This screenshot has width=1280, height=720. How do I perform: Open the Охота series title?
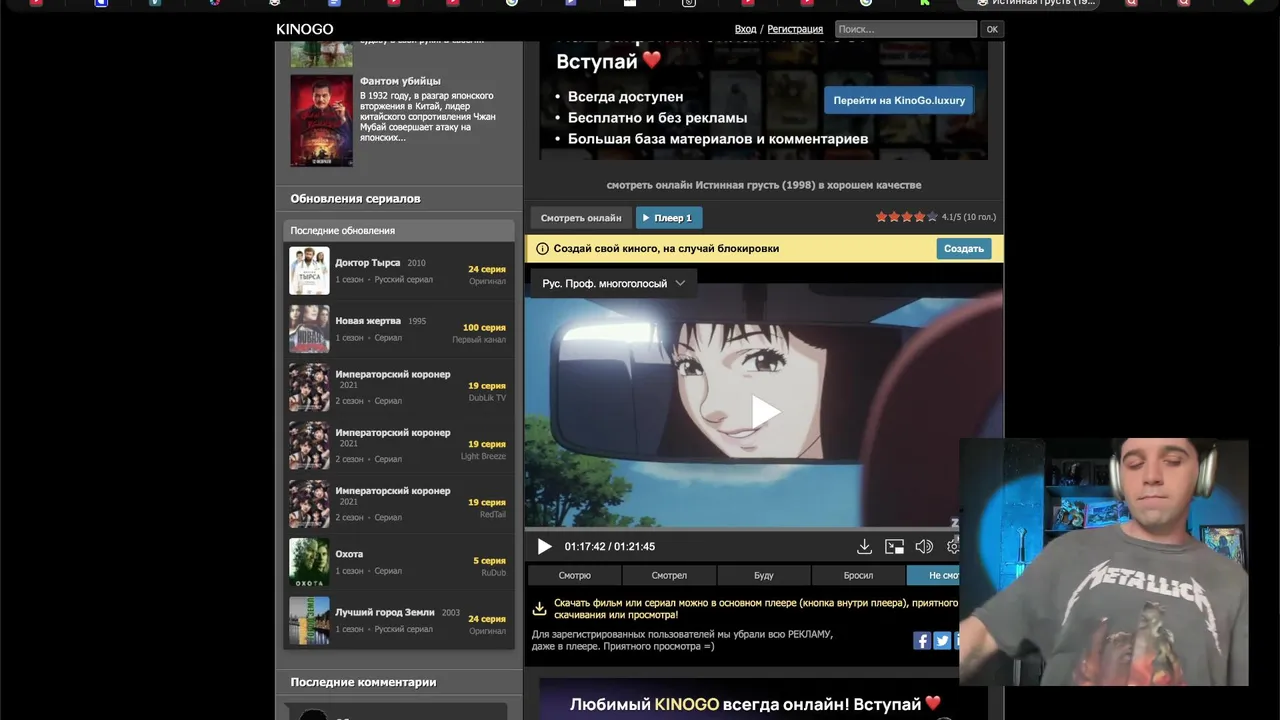click(x=349, y=554)
